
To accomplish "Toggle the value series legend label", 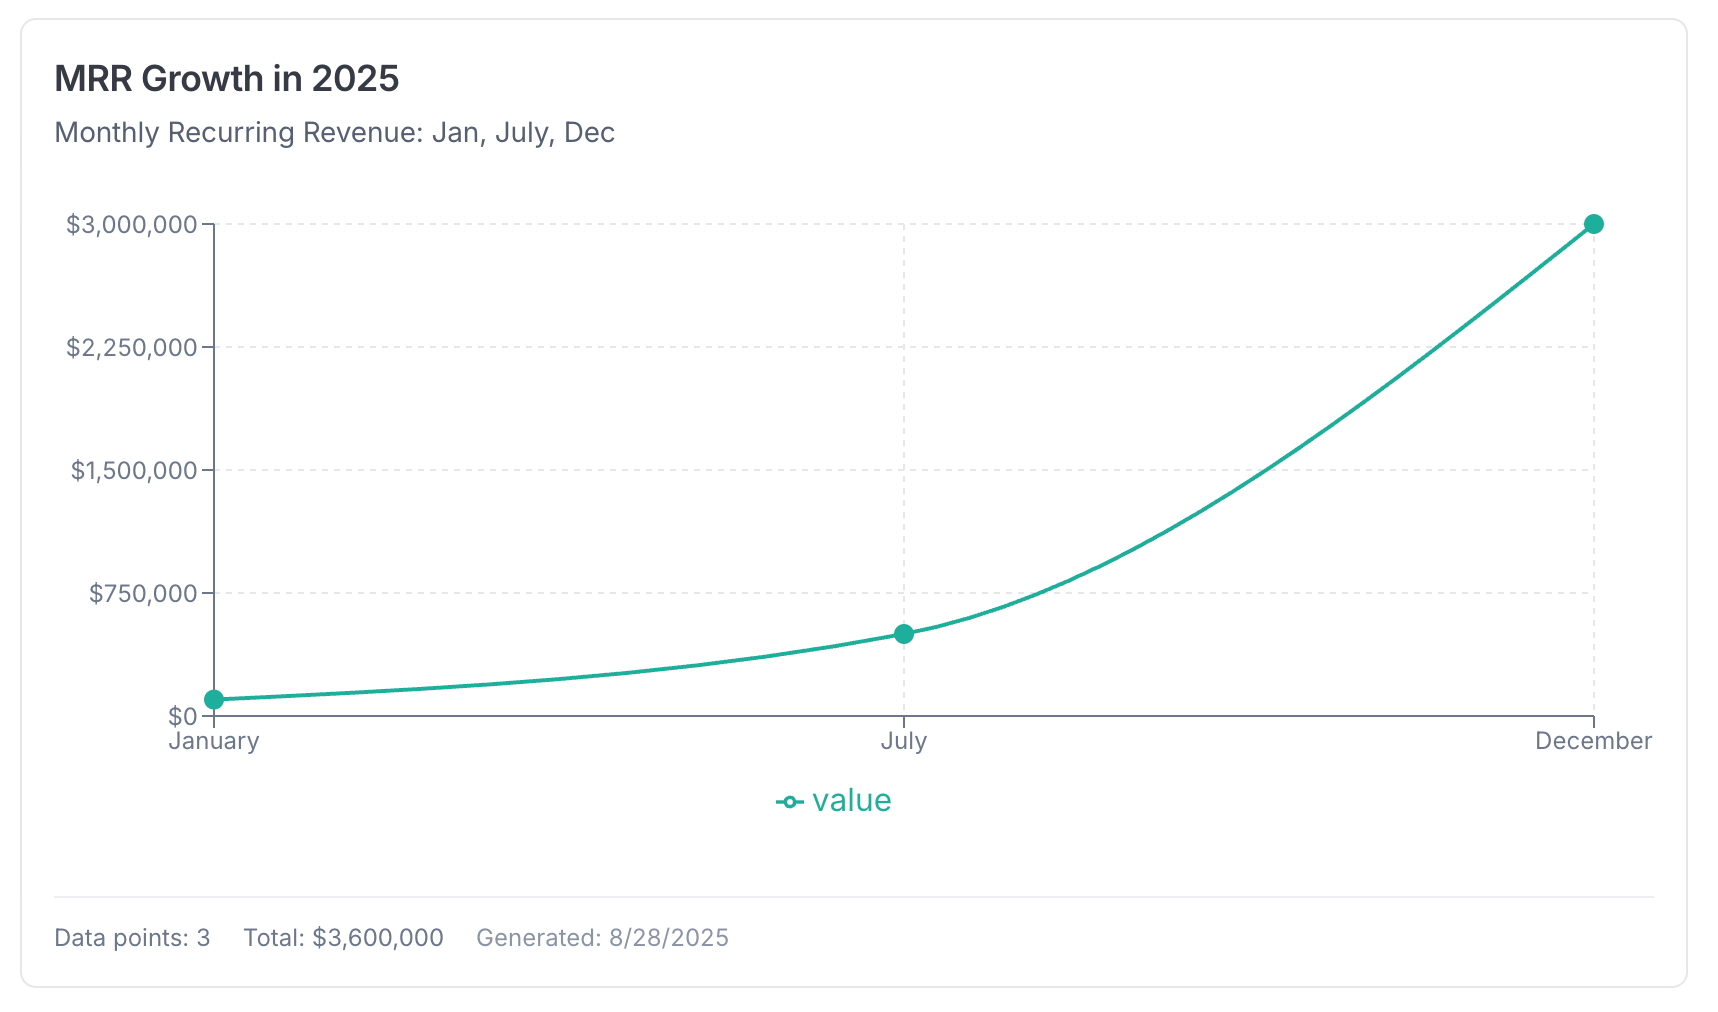I will click(851, 801).
